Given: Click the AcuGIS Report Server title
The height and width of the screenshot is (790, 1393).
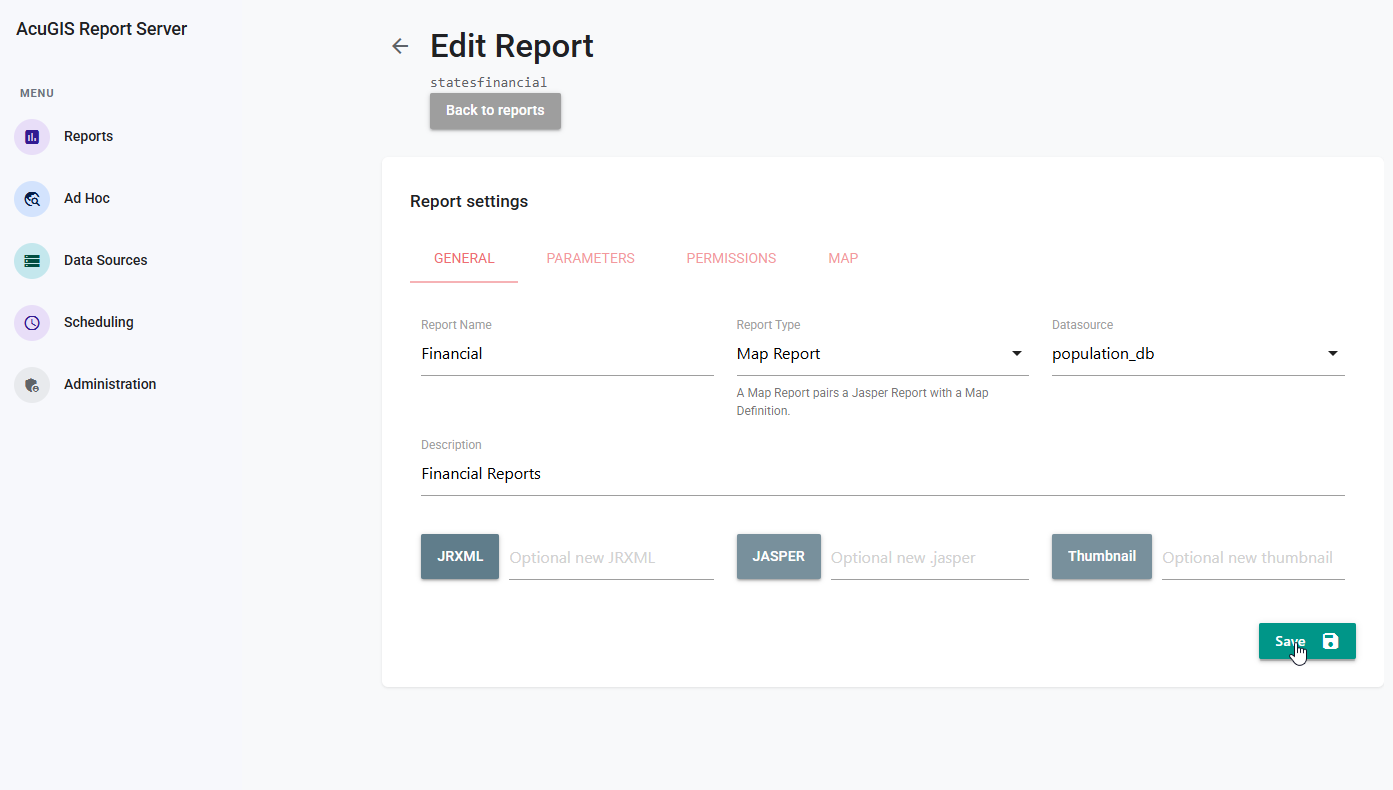Looking at the screenshot, I should [102, 30].
